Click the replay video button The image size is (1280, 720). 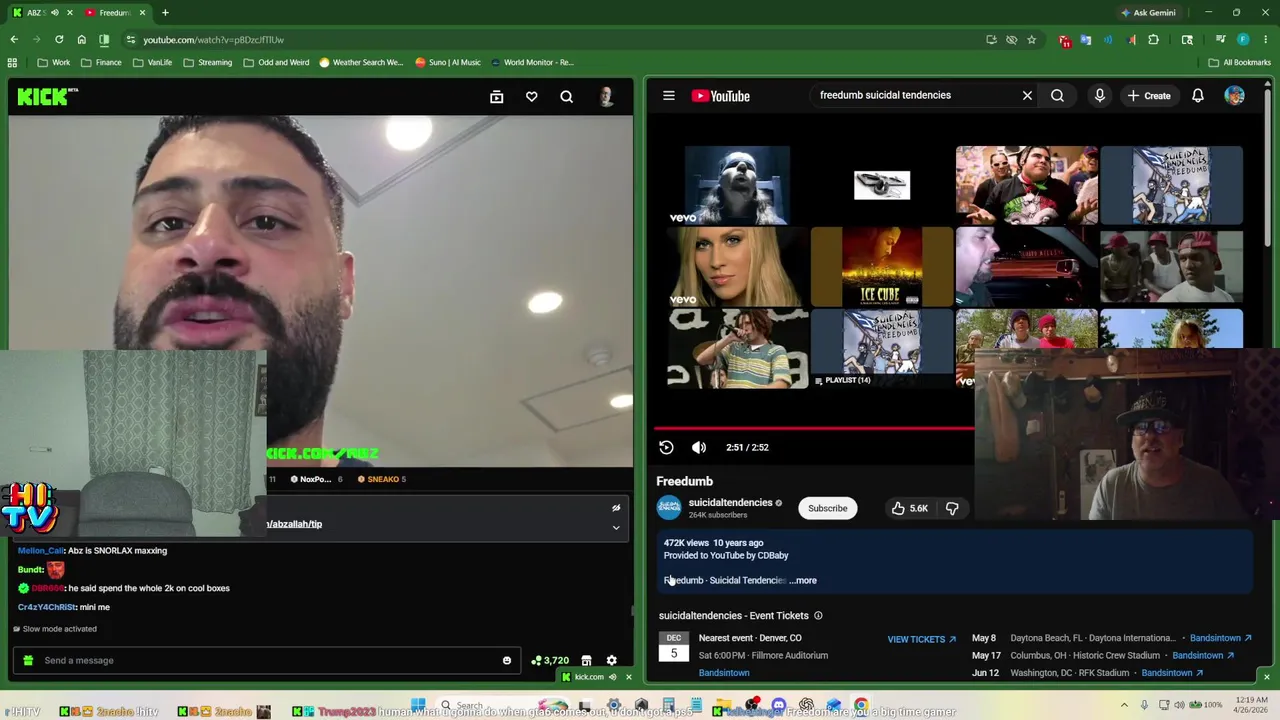click(x=666, y=448)
